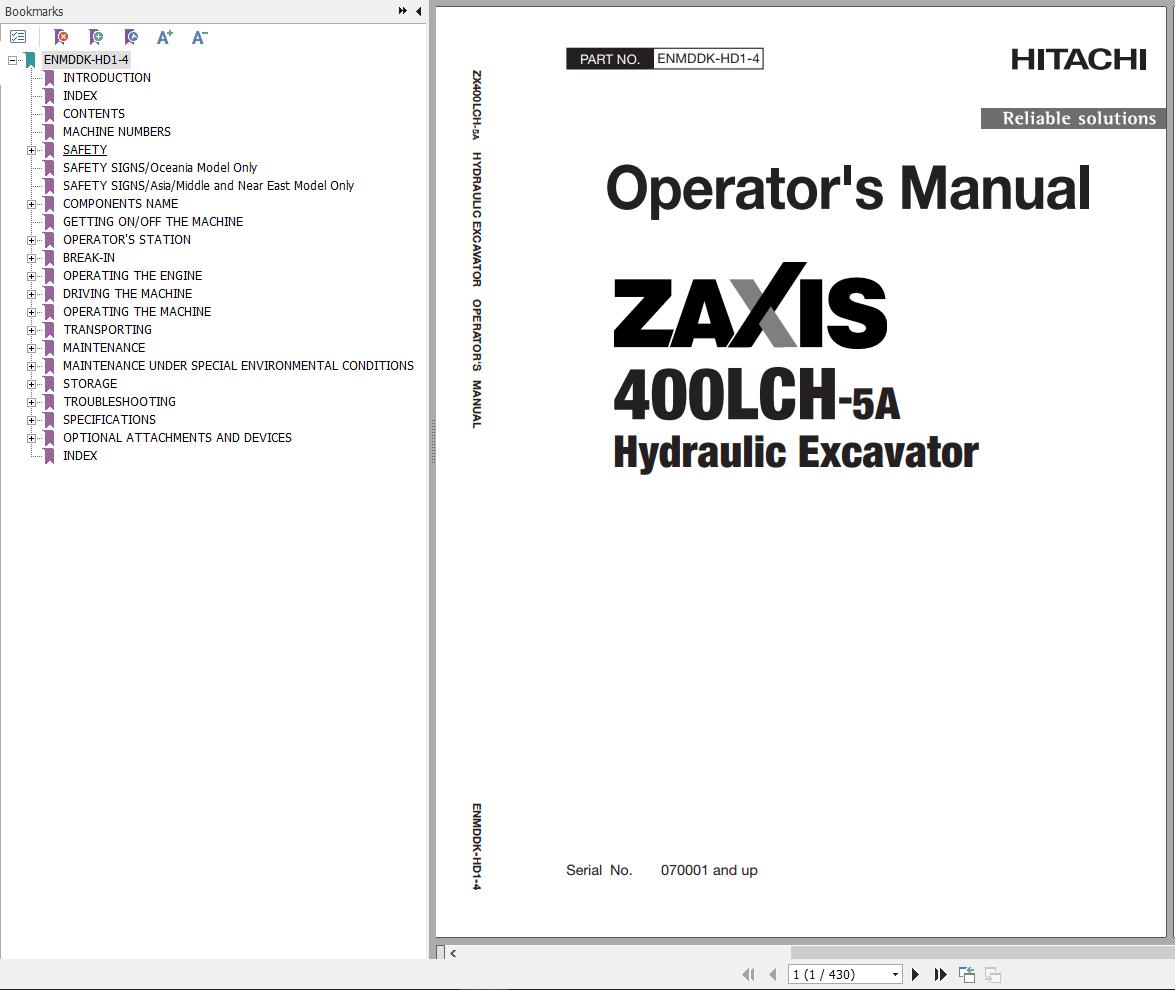Open the bookmark options checklist icon
The height and width of the screenshot is (990, 1175).
(x=18, y=37)
